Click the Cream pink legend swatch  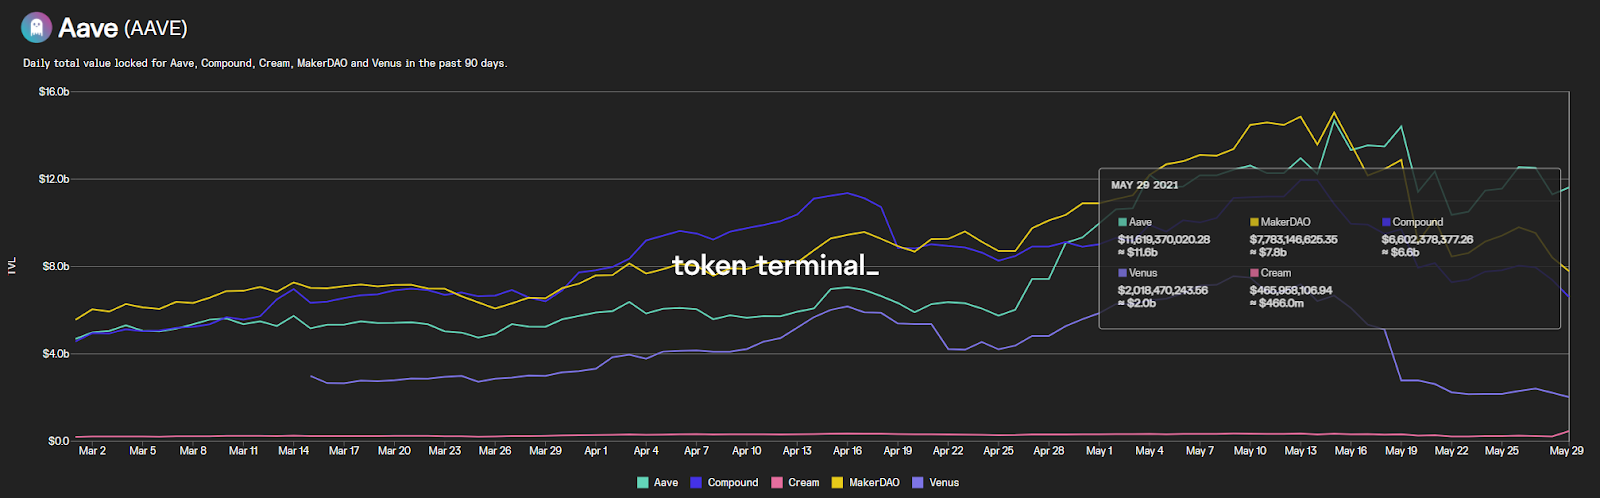777,483
